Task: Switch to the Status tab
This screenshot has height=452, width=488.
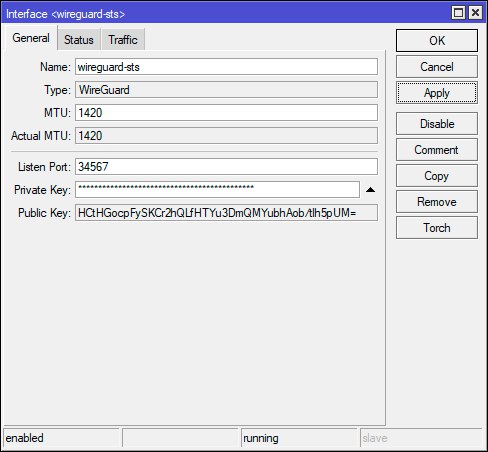Action: pos(79,40)
